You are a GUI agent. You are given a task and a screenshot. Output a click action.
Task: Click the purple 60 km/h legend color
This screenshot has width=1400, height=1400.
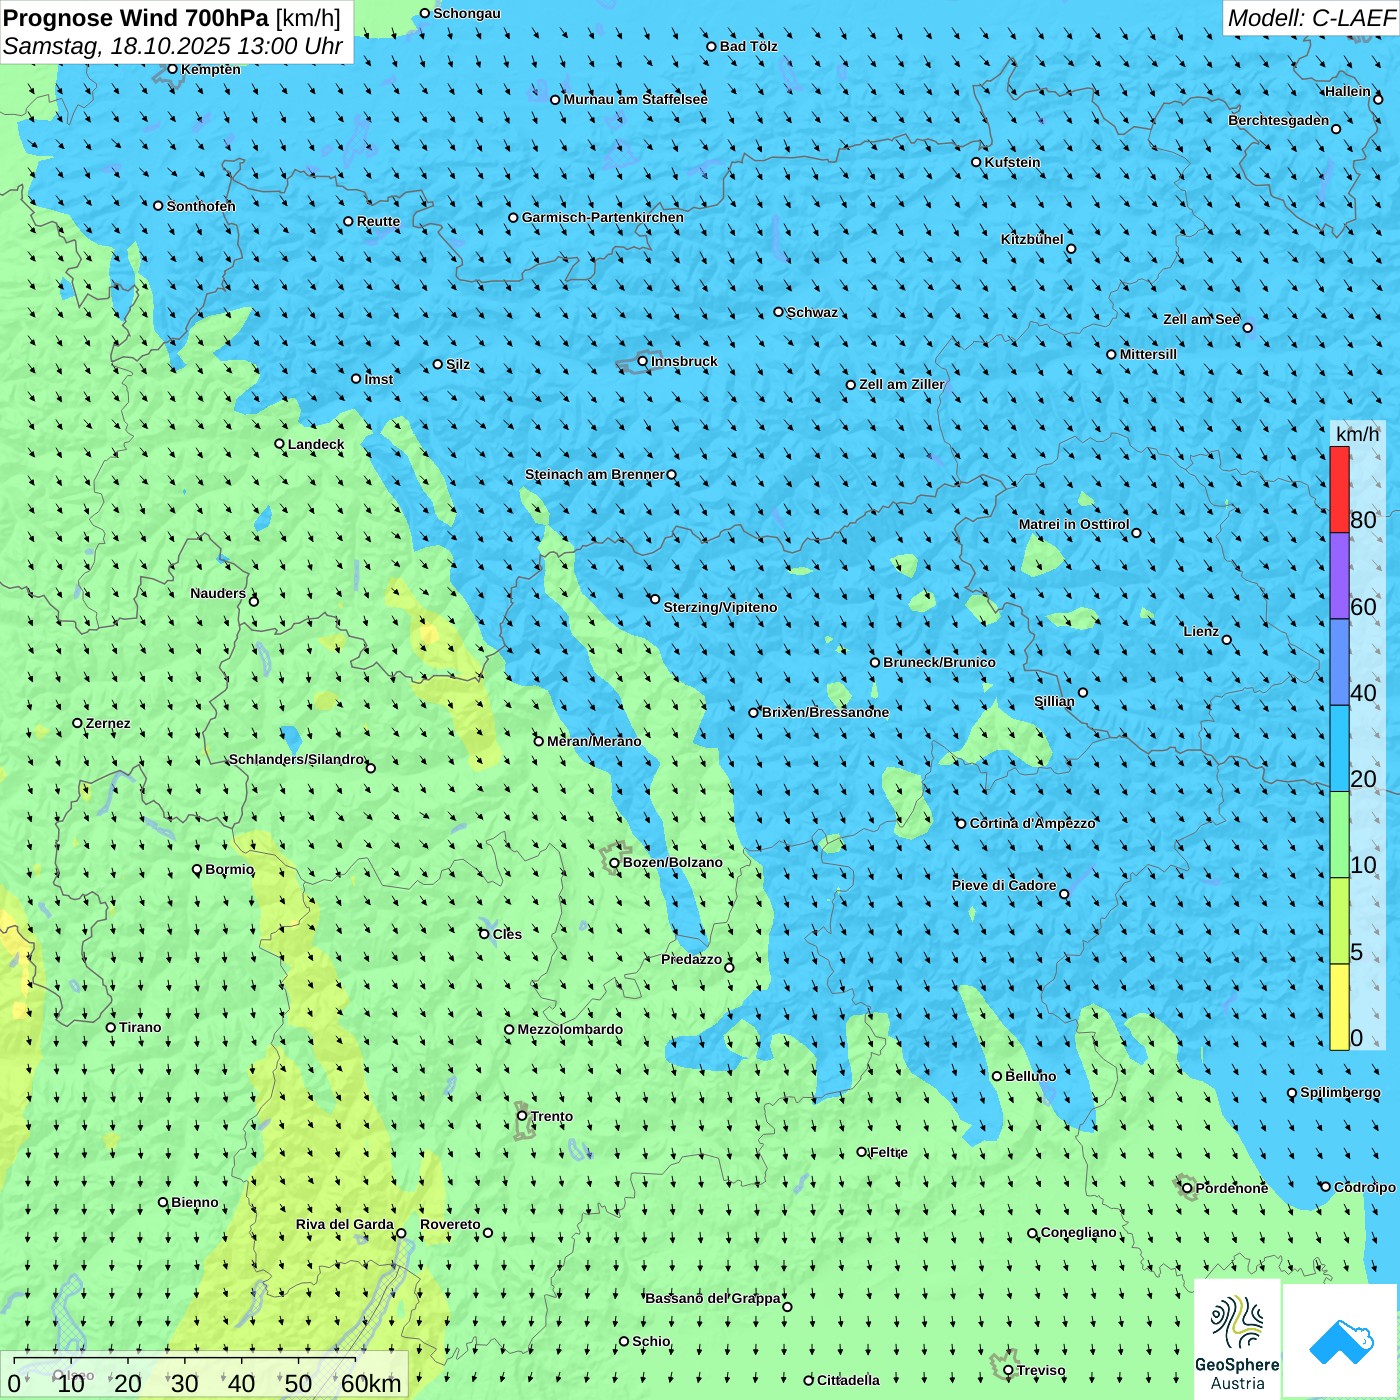(x=1339, y=576)
